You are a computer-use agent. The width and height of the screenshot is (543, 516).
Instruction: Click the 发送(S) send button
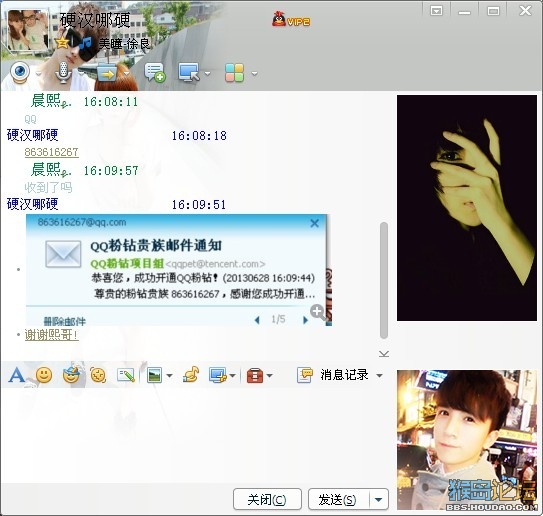pos(338,499)
